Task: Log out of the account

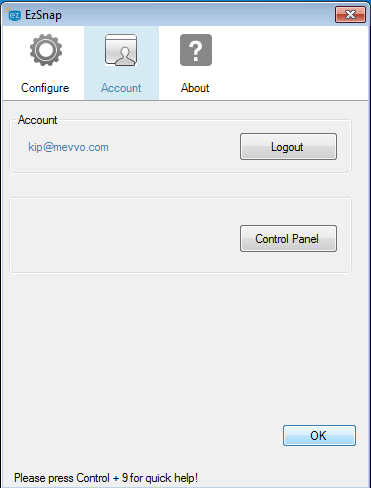Action: pos(288,147)
